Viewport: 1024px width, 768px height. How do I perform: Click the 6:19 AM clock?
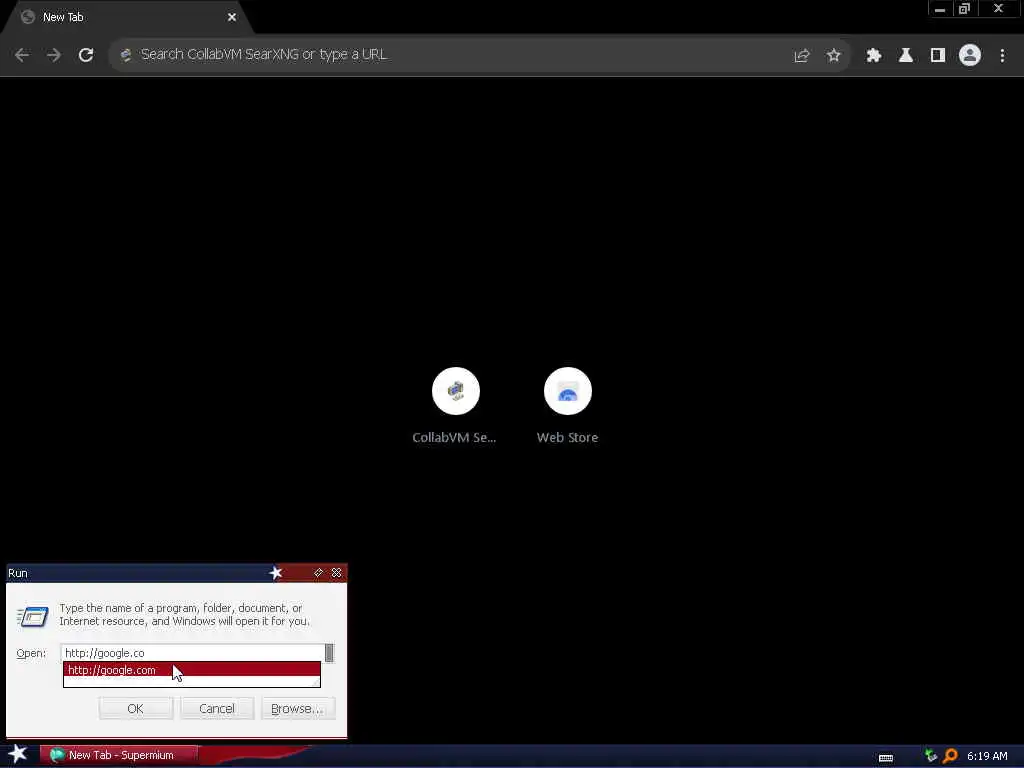tap(987, 756)
